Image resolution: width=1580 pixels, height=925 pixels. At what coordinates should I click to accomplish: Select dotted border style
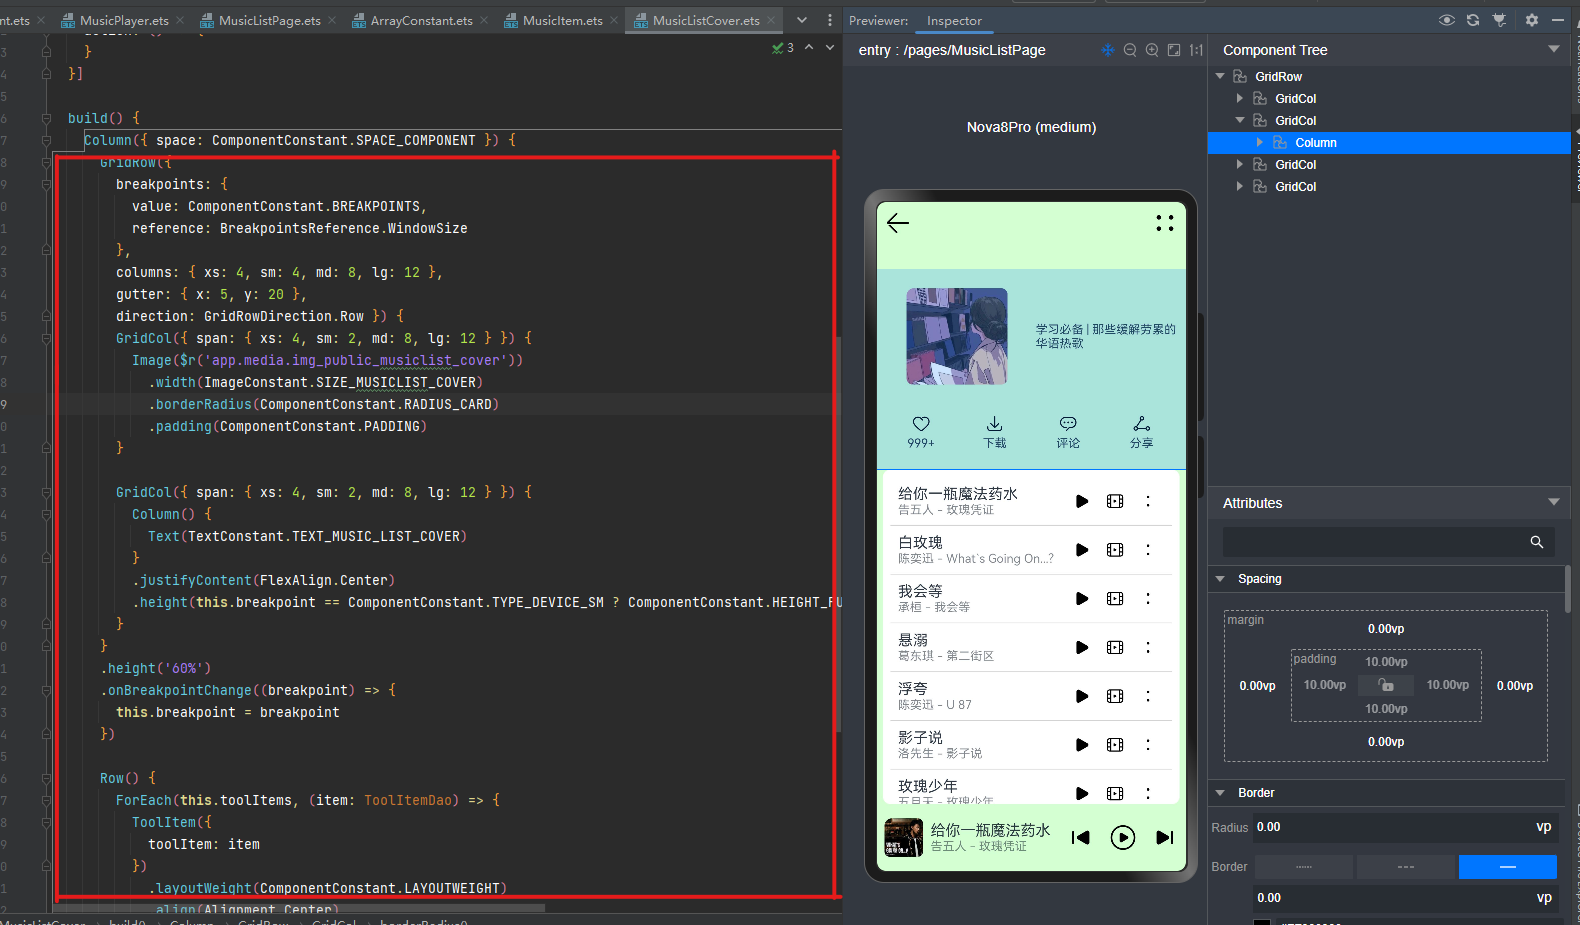click(1304, 867)
